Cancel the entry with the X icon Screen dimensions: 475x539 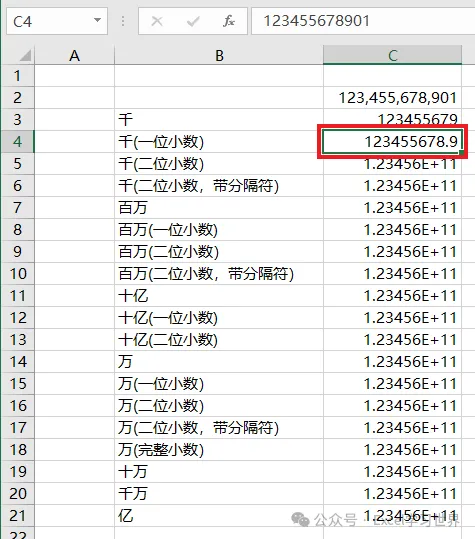157,21
